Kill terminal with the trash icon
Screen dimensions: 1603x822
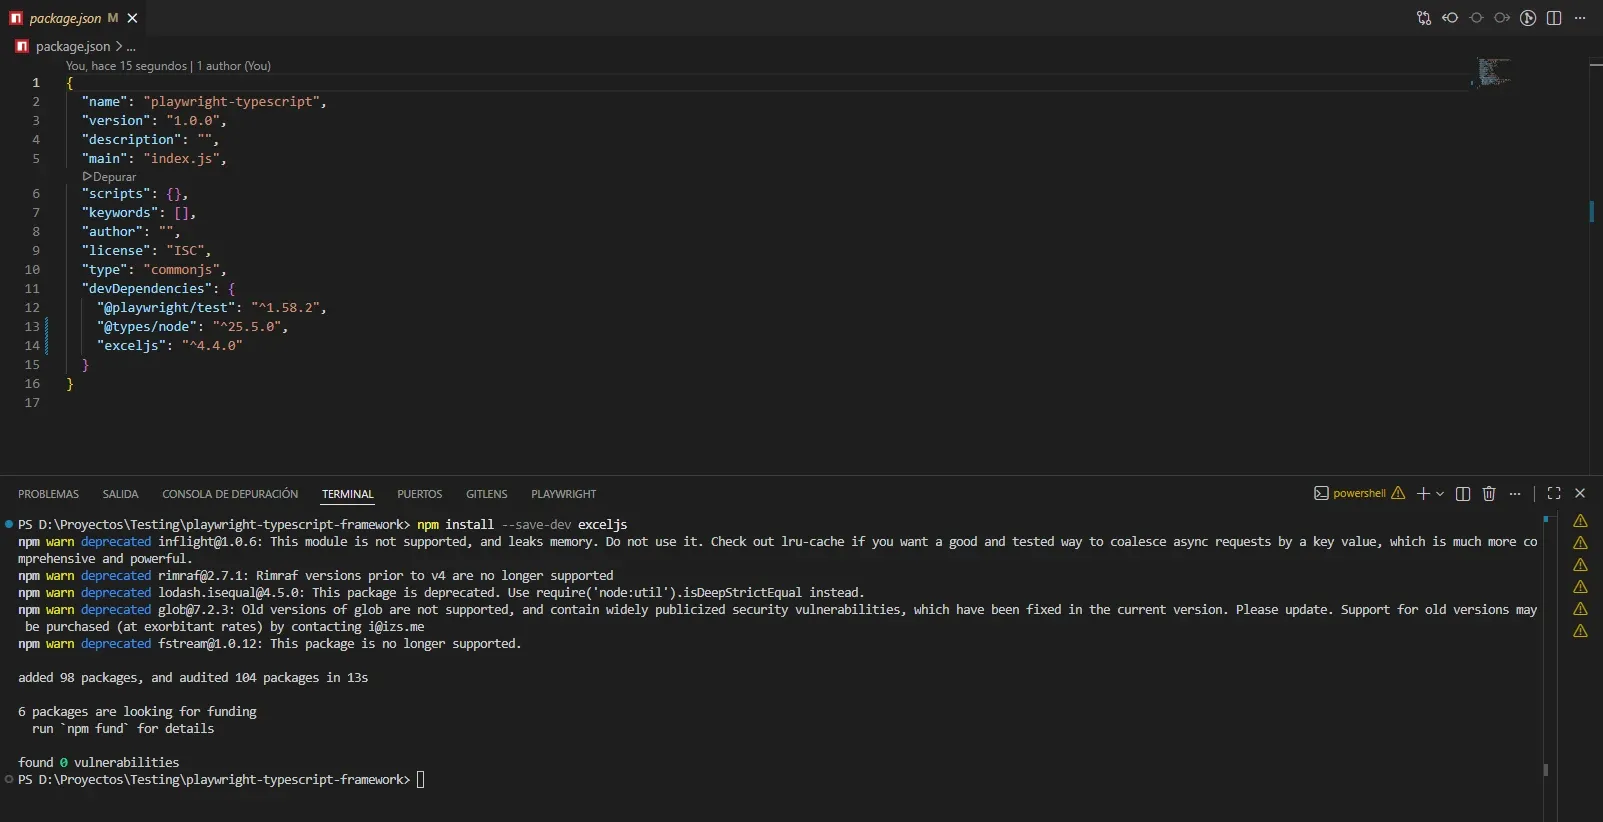pyautogui.click(x=1489, y=493)
